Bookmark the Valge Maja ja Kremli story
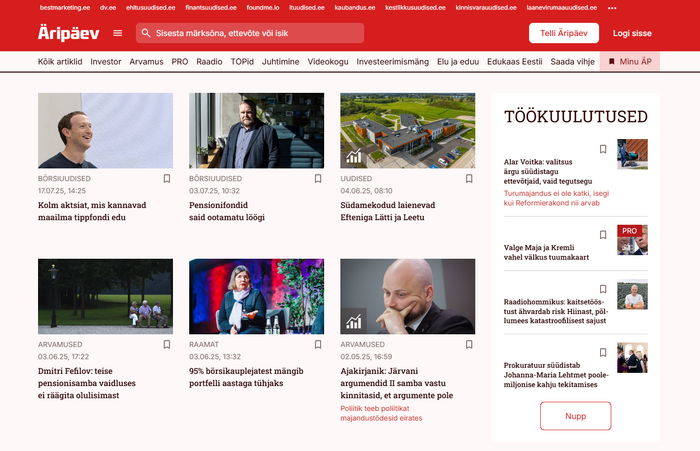 (x=603, y=235)
